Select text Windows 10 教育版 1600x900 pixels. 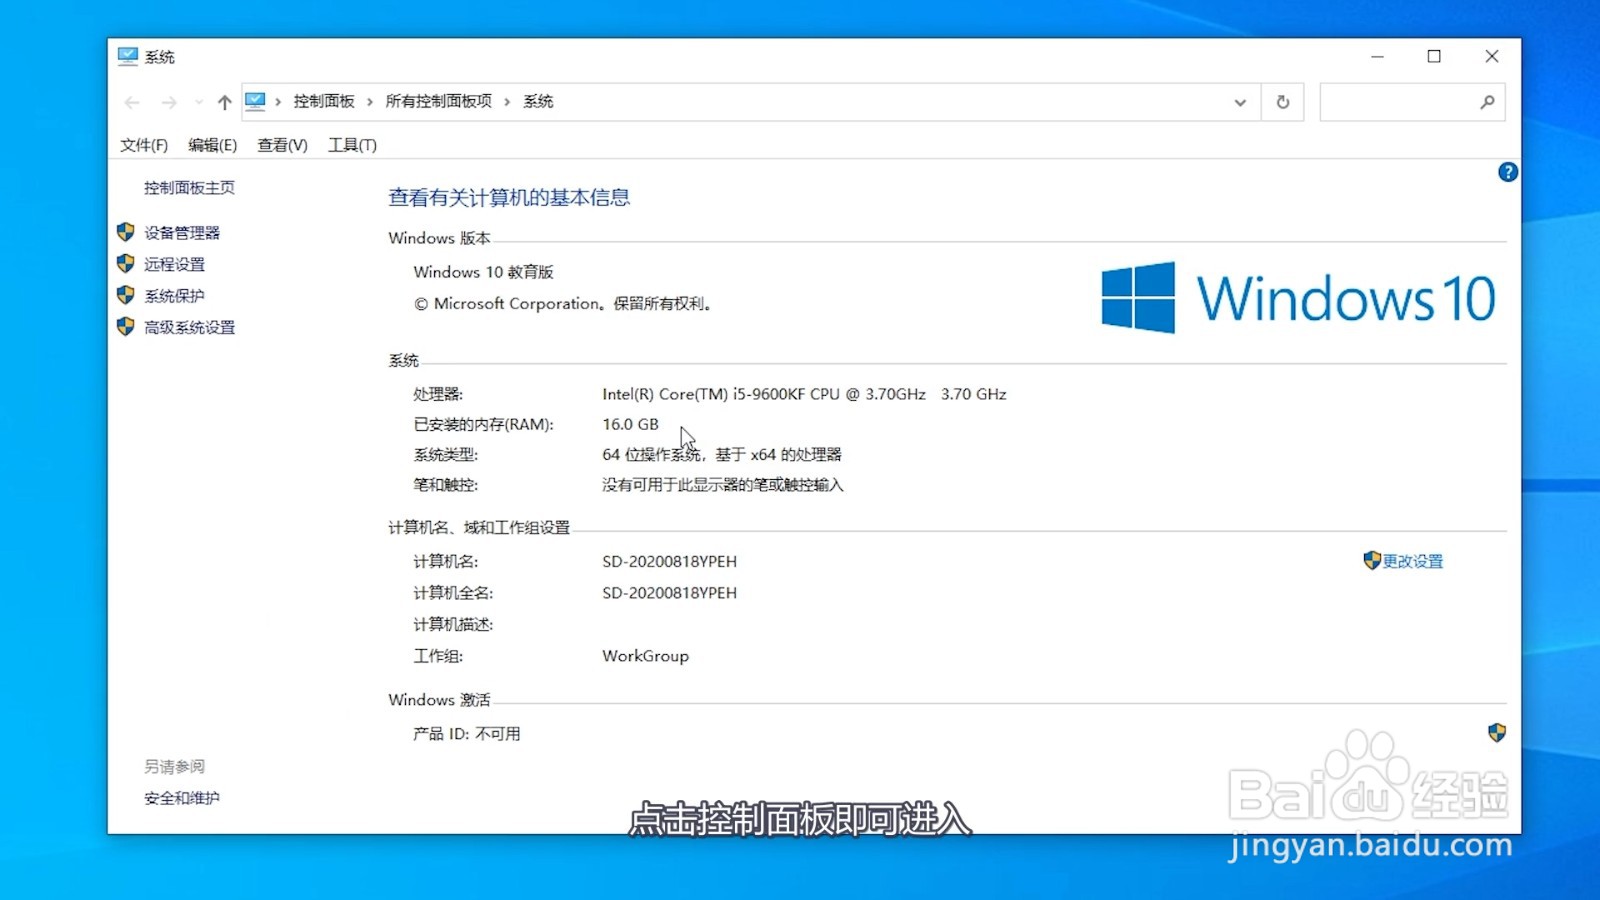[x=483, y=272]
